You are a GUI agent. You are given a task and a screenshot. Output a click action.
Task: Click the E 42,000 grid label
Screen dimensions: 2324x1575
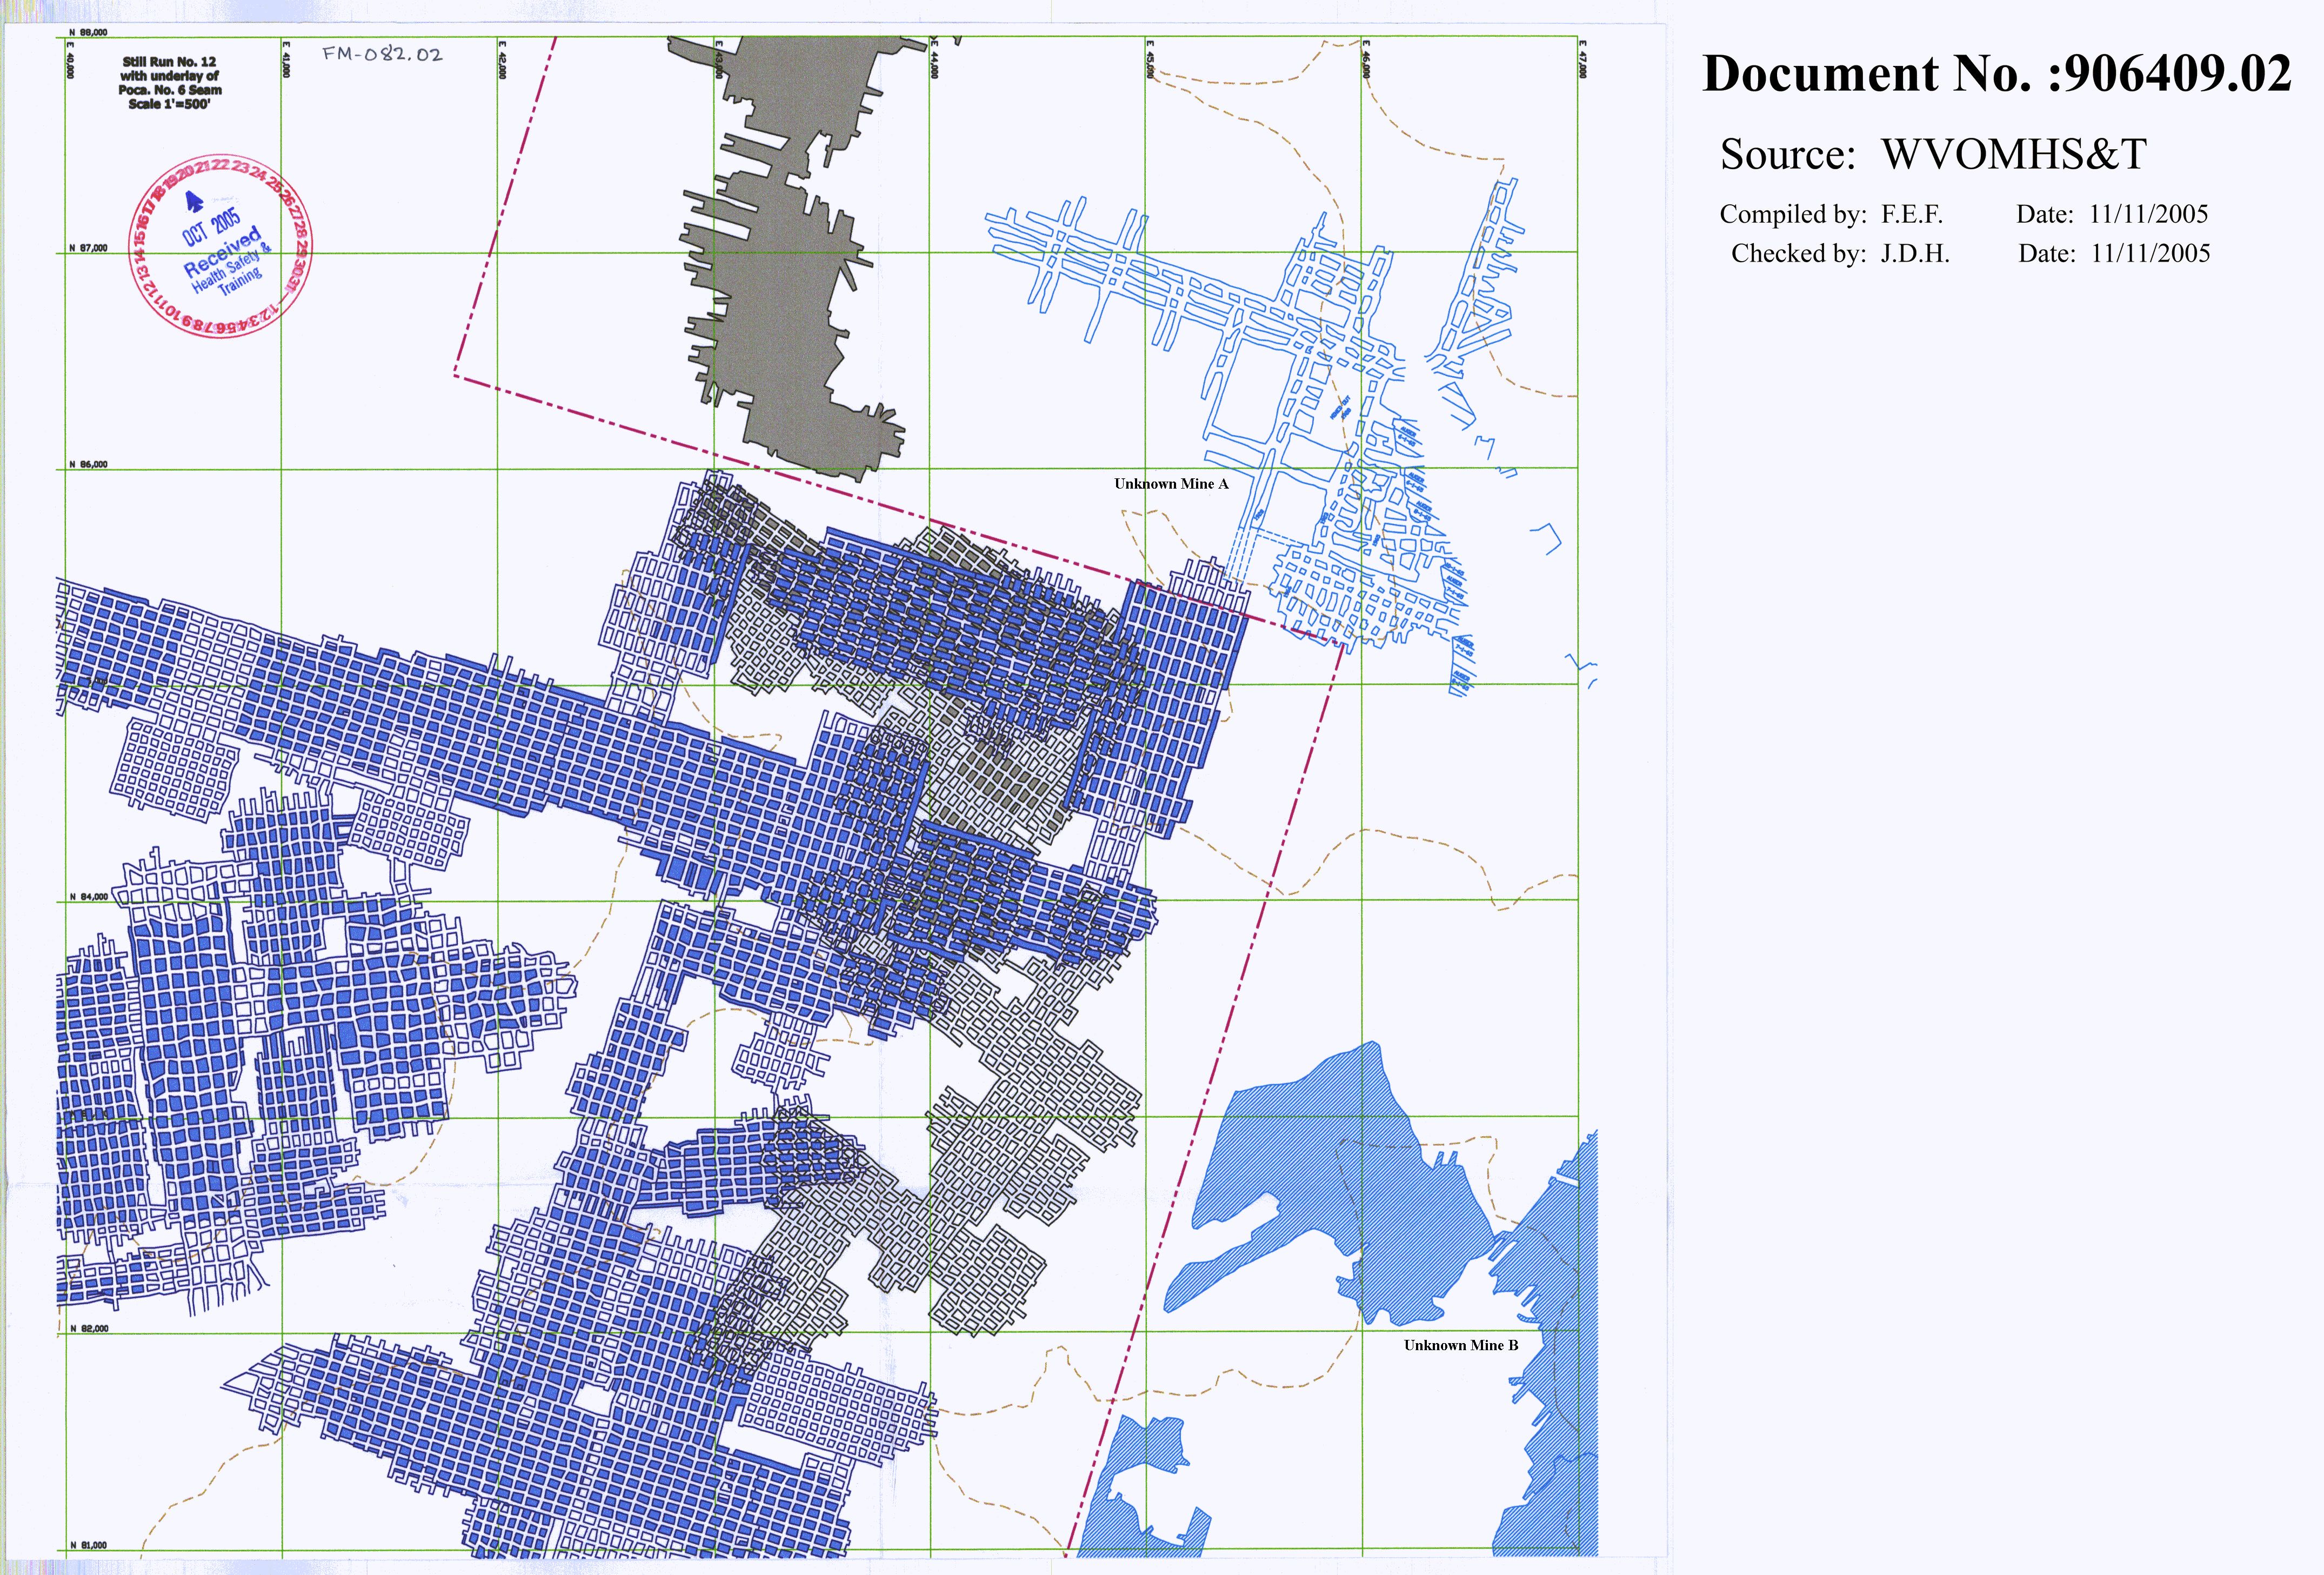click(502, 59)
